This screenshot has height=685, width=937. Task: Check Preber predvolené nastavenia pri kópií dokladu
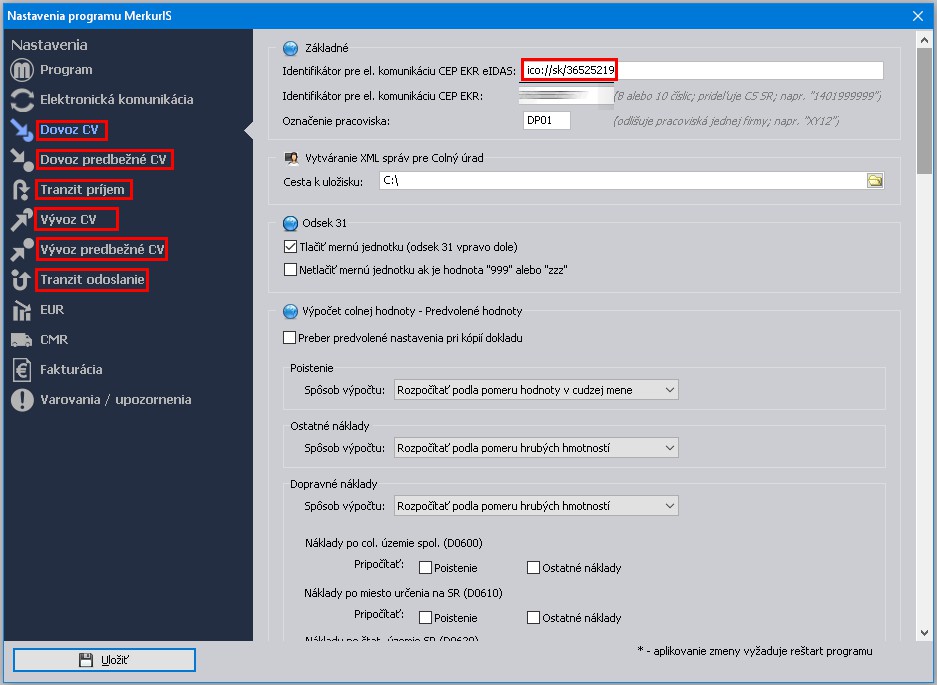[289, 338]
